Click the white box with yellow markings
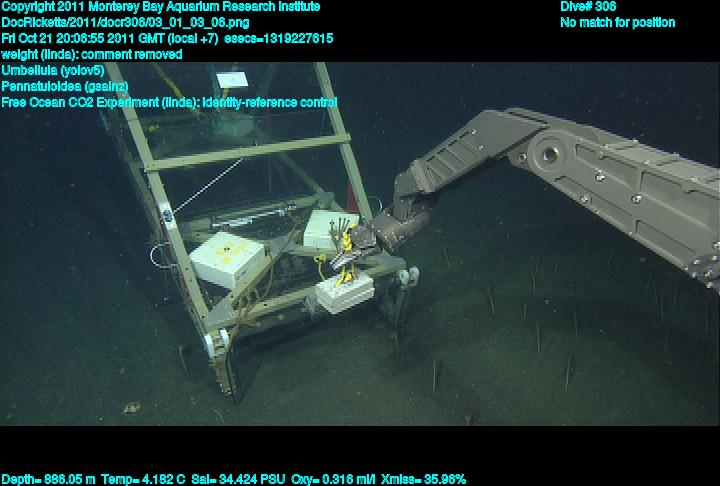The width and height of the screenshot is (720, 486). [x=227, y=260]
